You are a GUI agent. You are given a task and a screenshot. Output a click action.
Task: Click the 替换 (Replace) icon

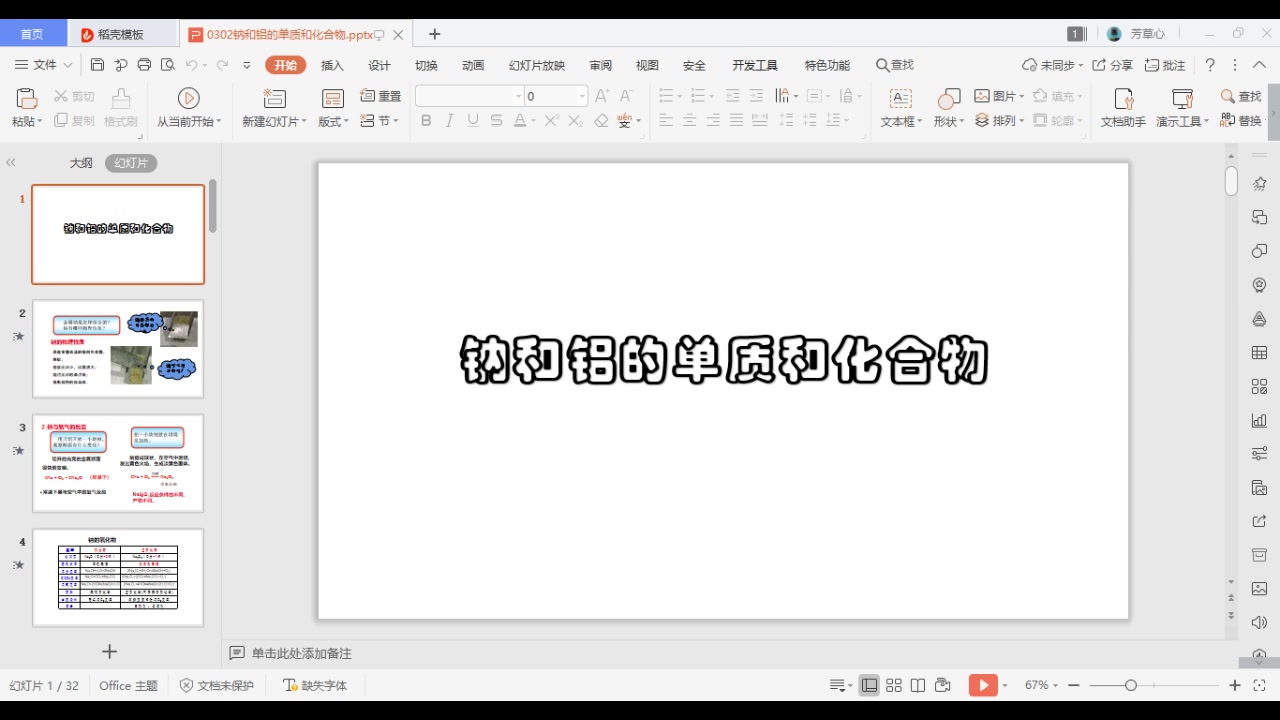click(x=1242, y=118)
